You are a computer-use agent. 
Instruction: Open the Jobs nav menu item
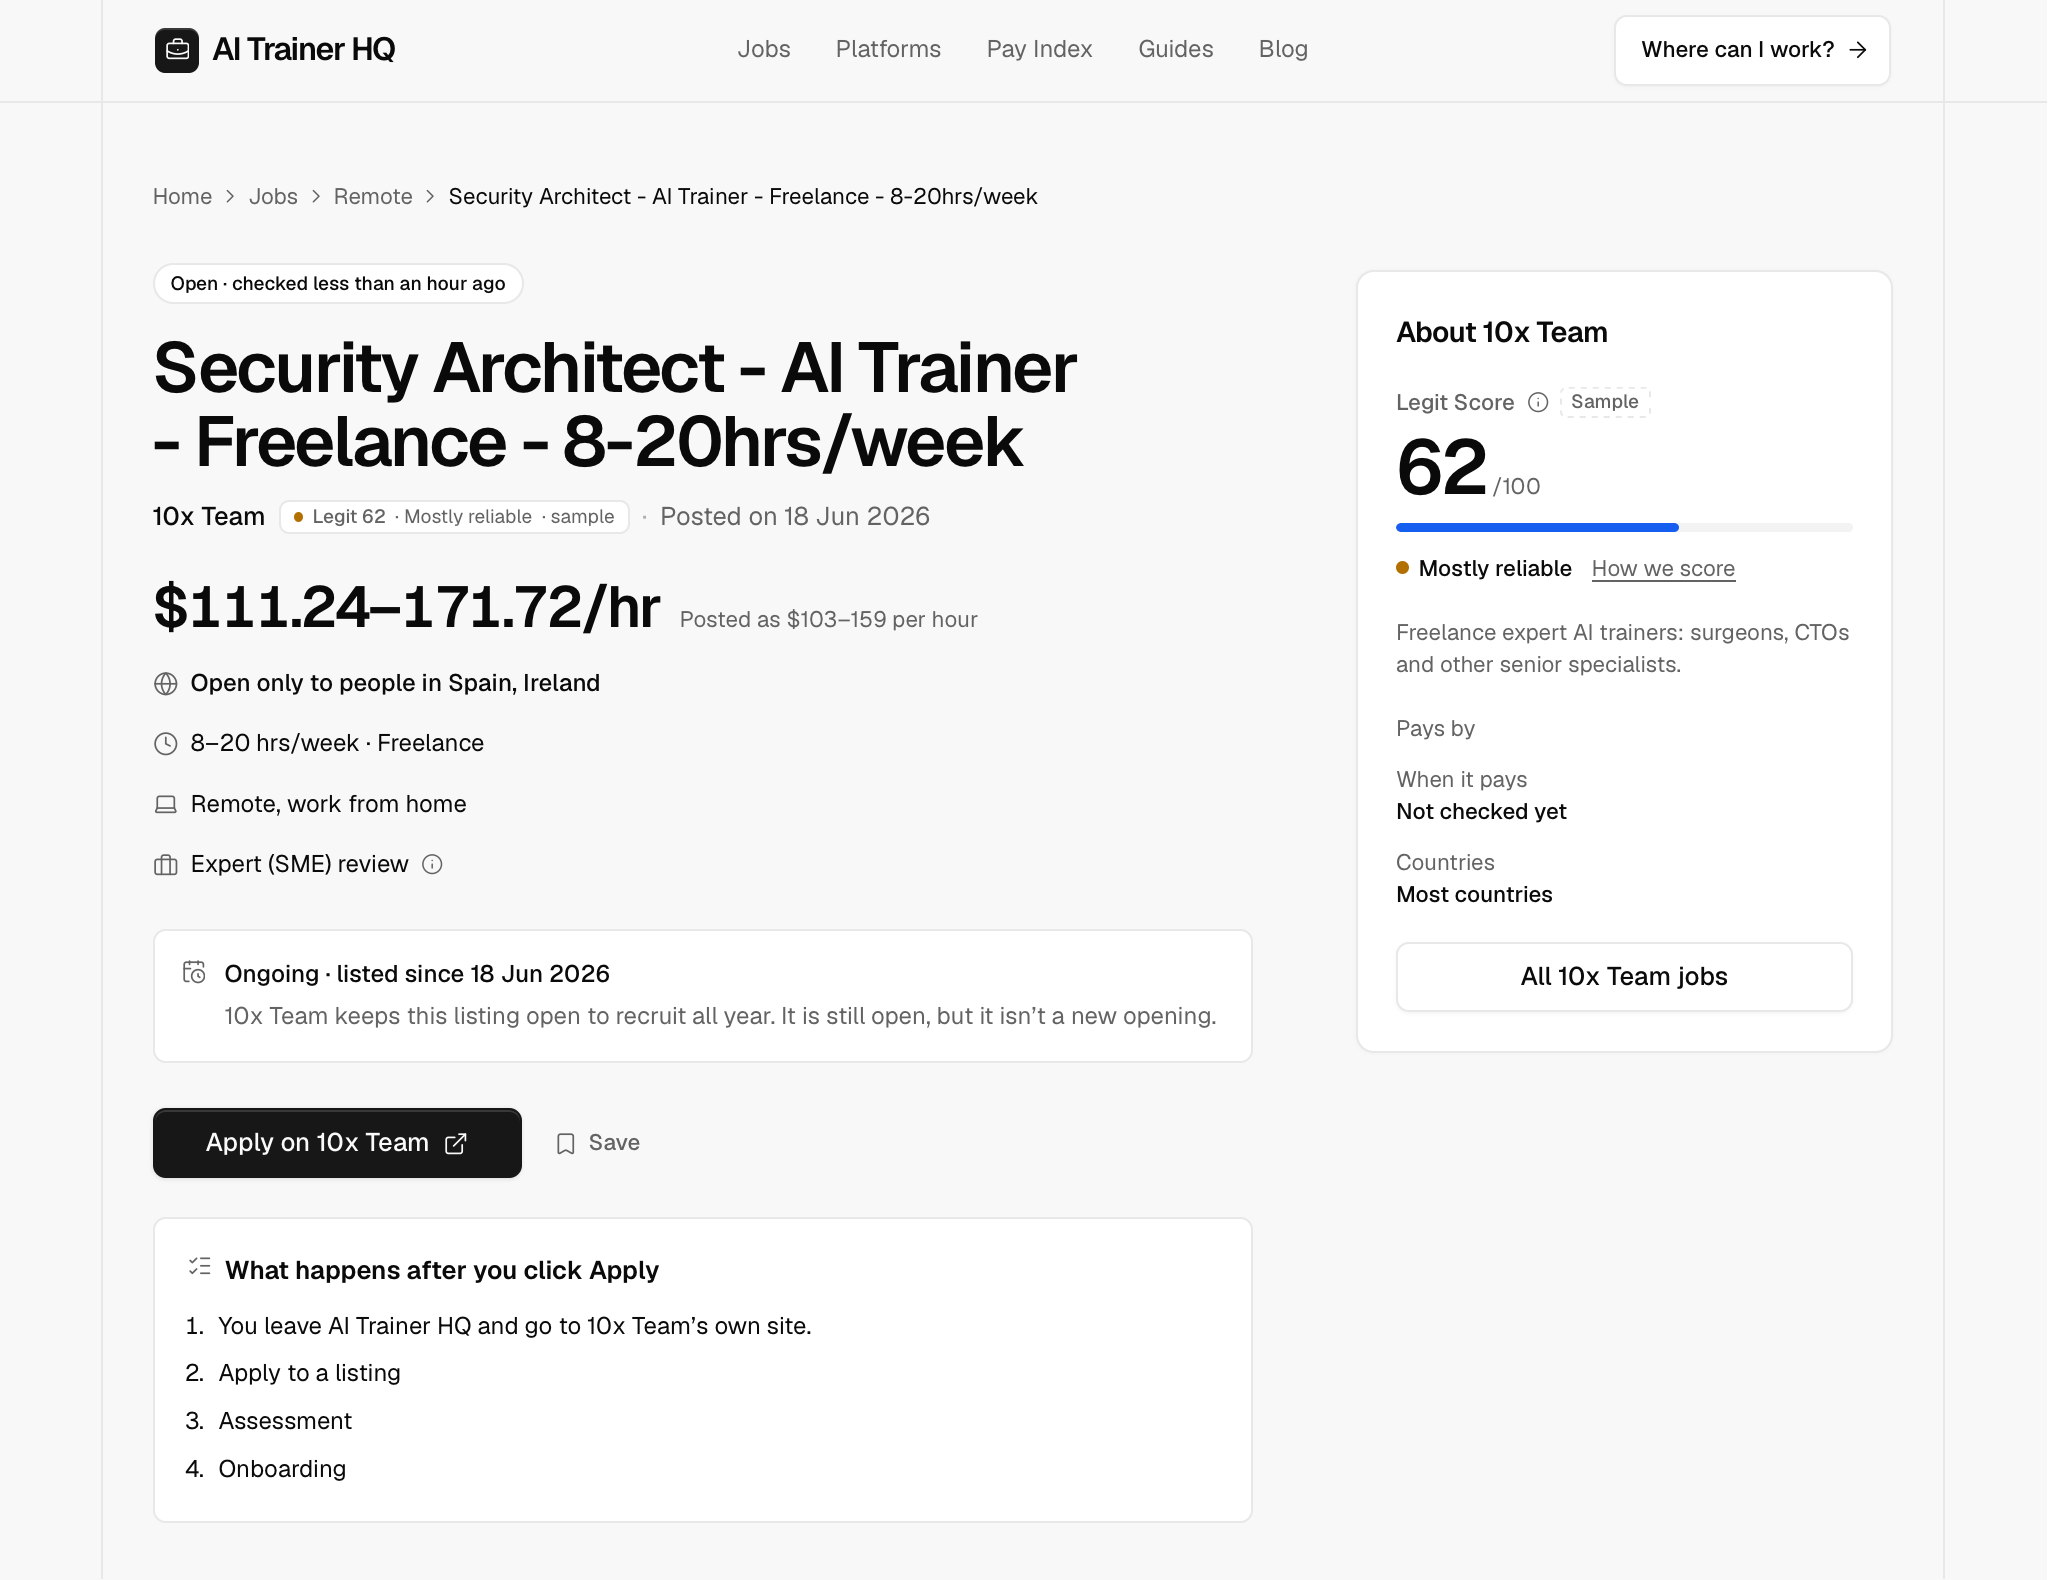pyautogui.click(x=764, y=49)
